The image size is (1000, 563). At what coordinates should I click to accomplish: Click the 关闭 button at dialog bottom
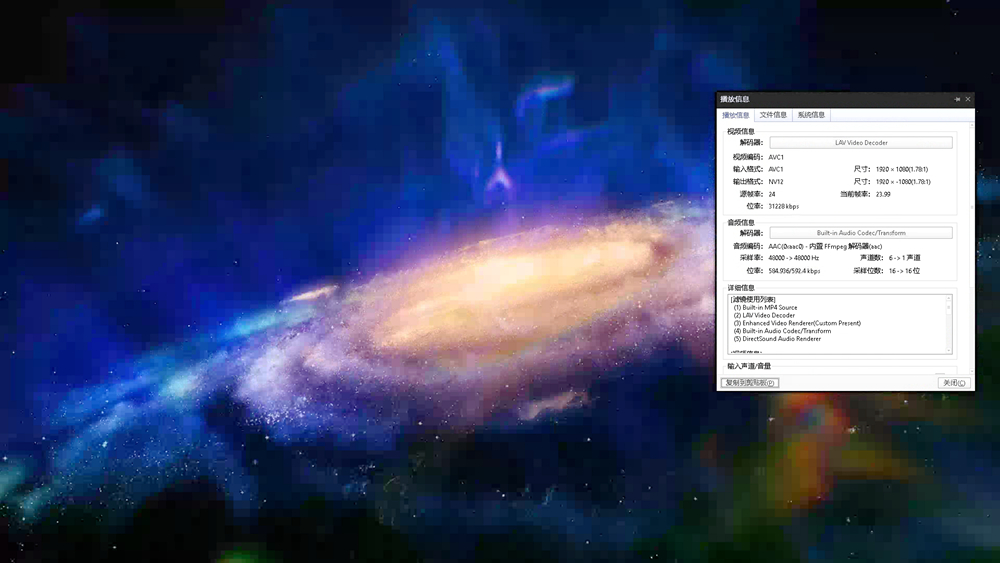[954, 383]
